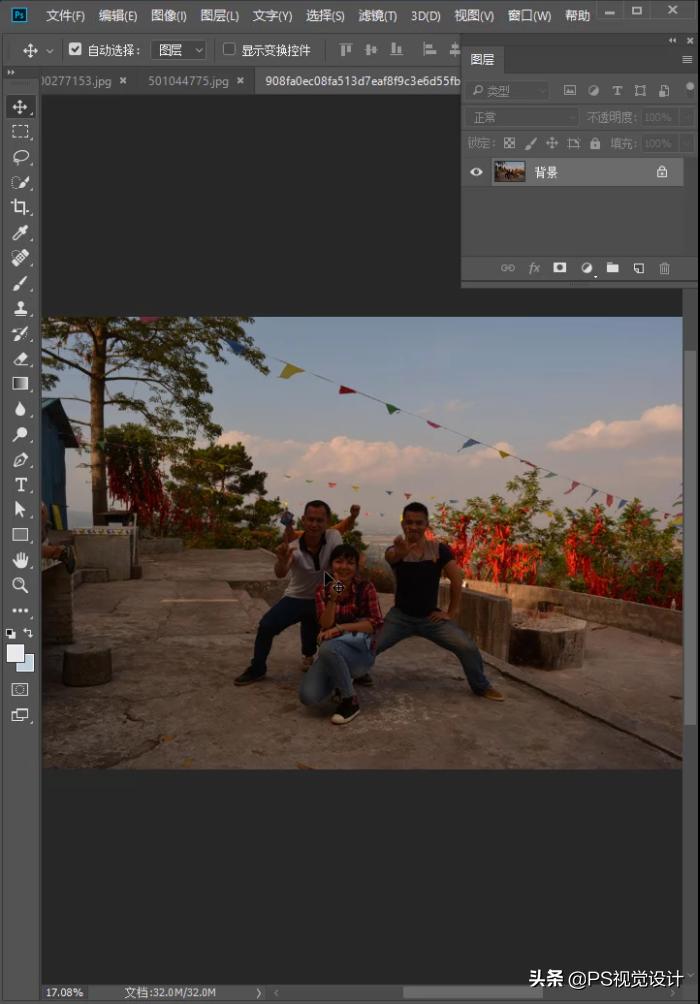Image resolution: width=700 pixels, height=1004 pixels.
Task: Create a new layer from Layers panel
Action: point(638,268)
